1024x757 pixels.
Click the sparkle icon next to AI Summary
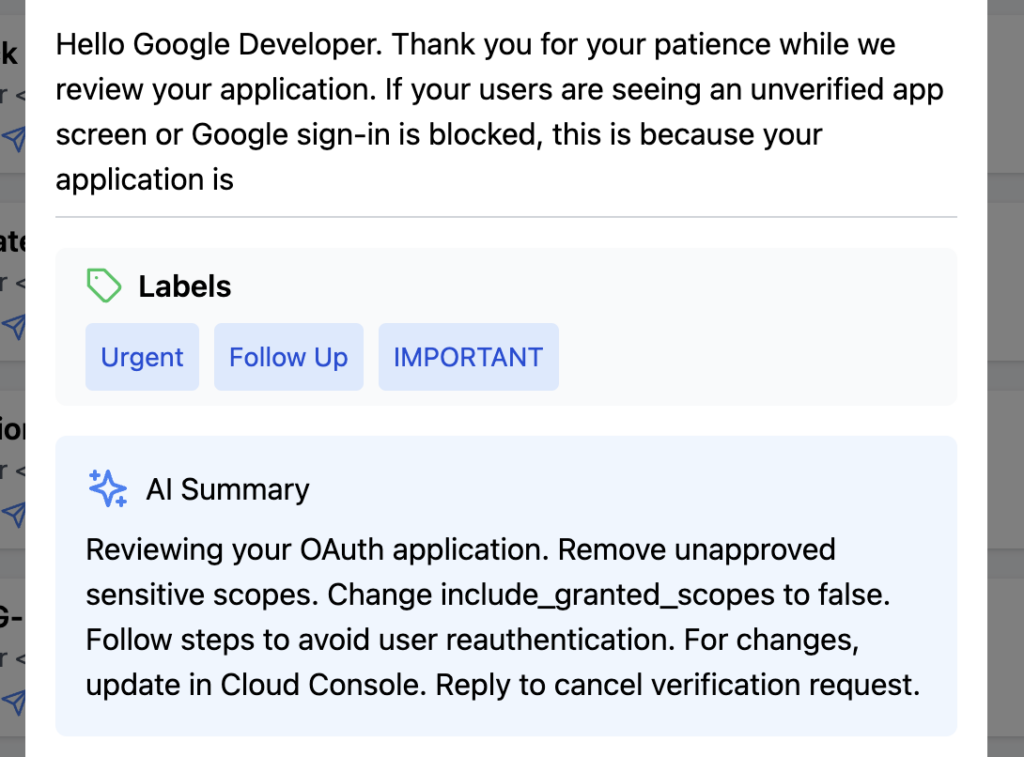click(x=108, y=489)
